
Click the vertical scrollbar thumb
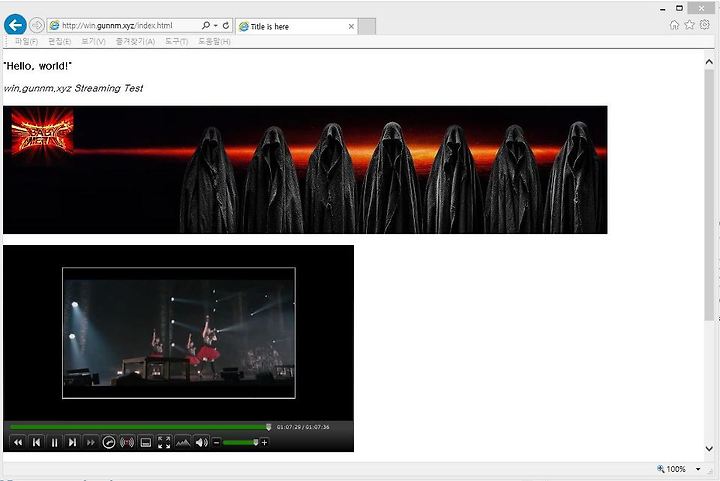[709, 195]
